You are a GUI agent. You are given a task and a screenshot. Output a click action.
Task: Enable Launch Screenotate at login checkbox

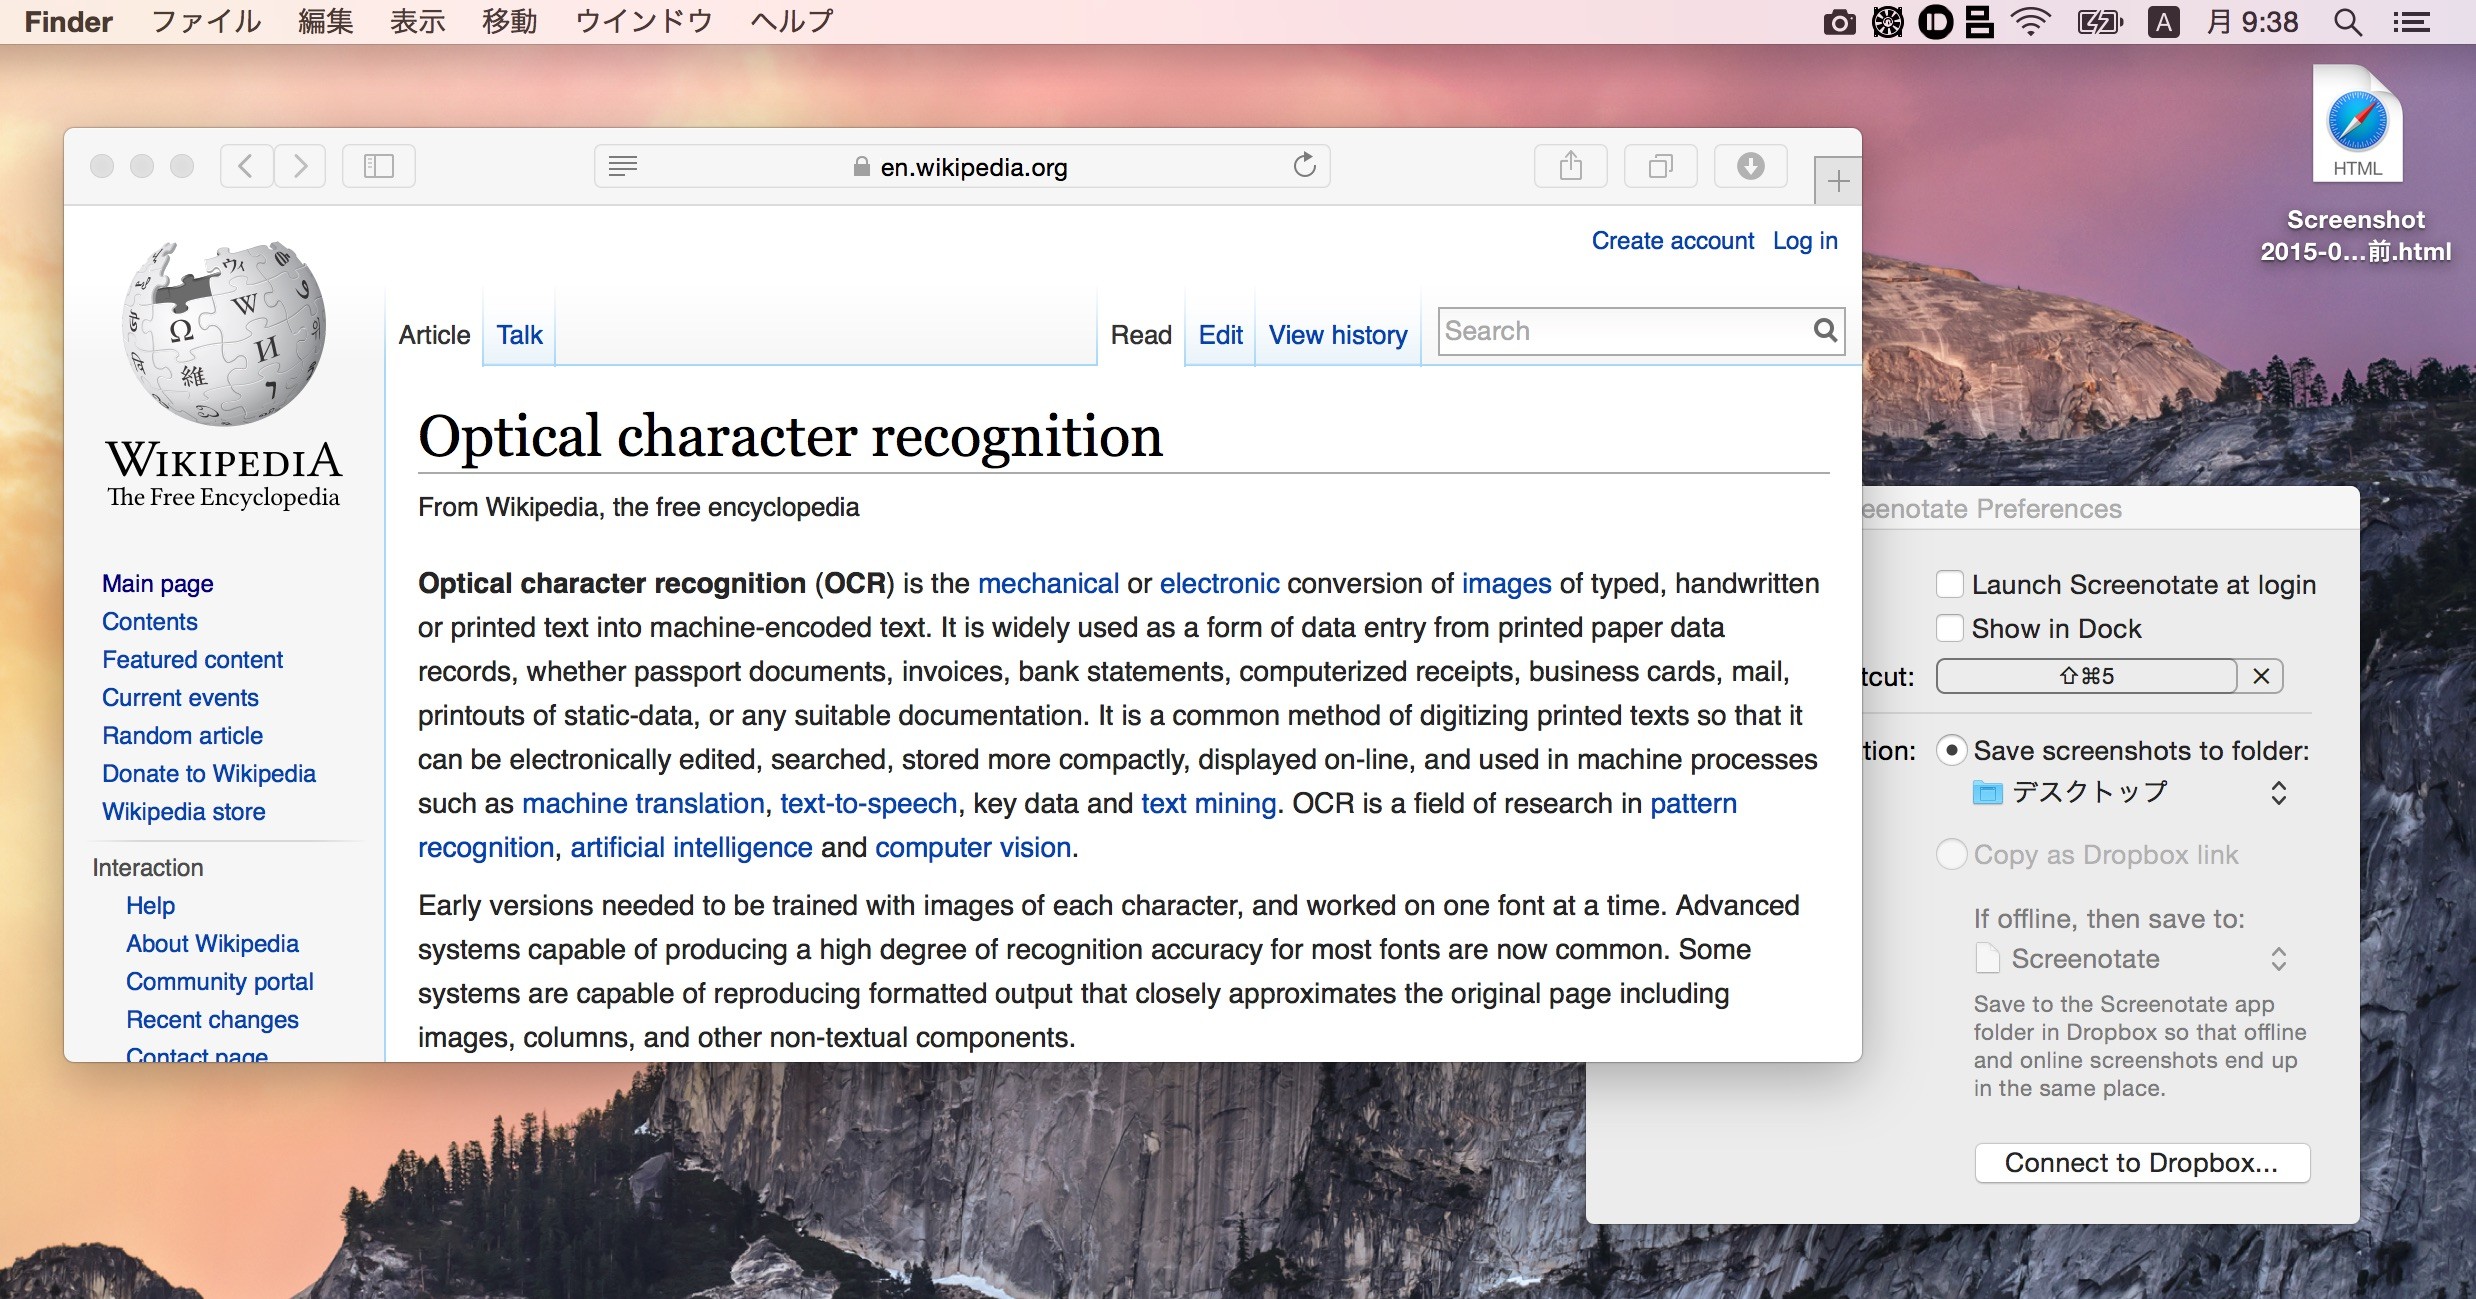(x=1949, y=584)
